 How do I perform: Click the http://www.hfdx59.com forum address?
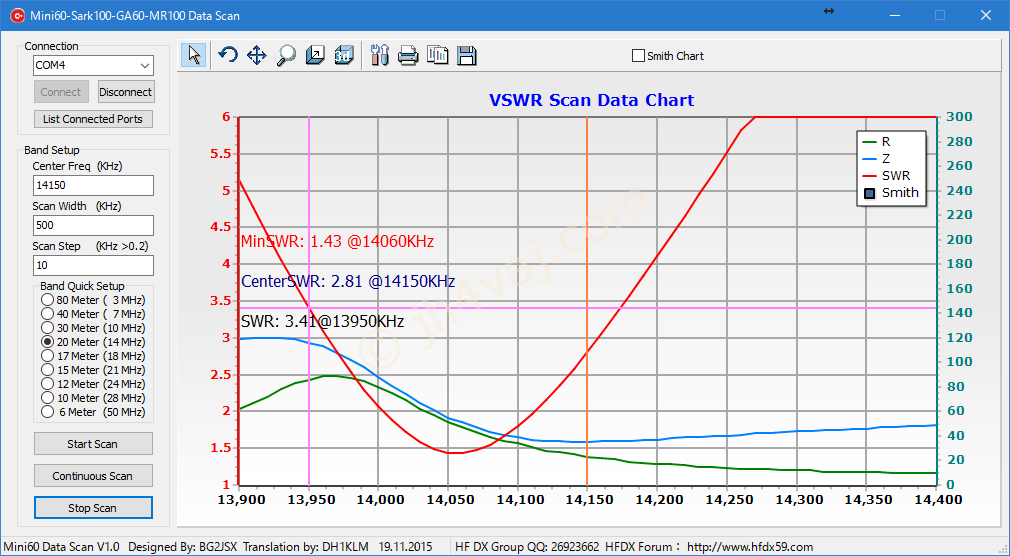[750, 547]
